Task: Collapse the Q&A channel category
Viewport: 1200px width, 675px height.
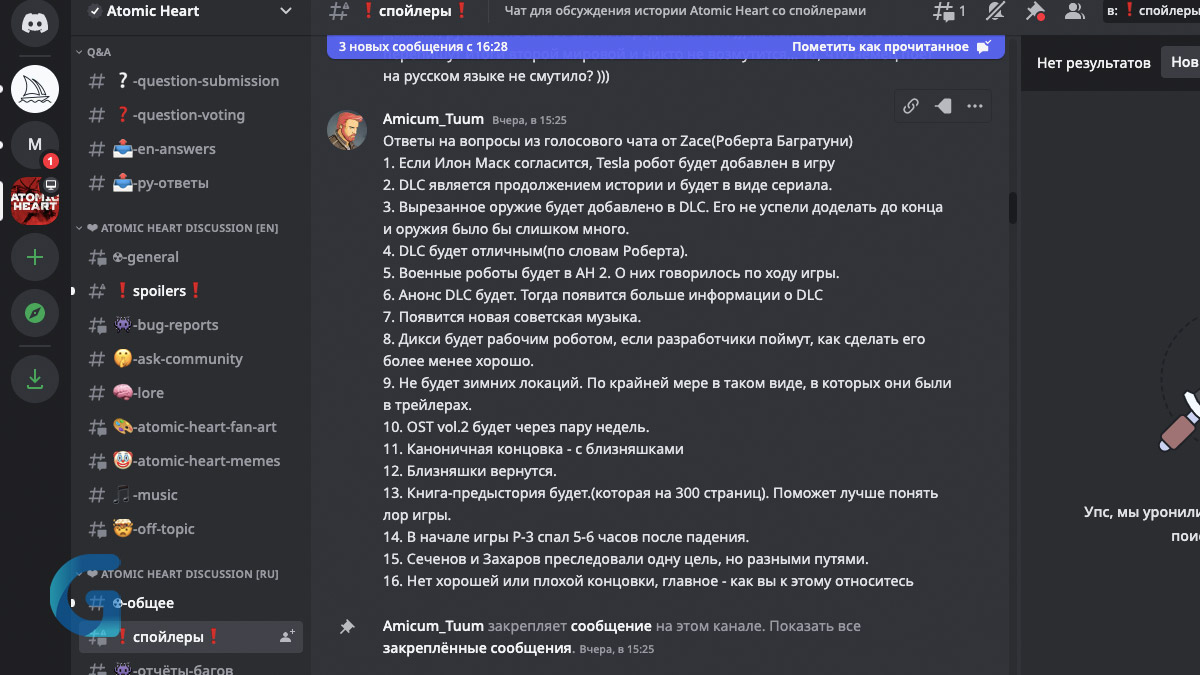Action: click(99, 51)
